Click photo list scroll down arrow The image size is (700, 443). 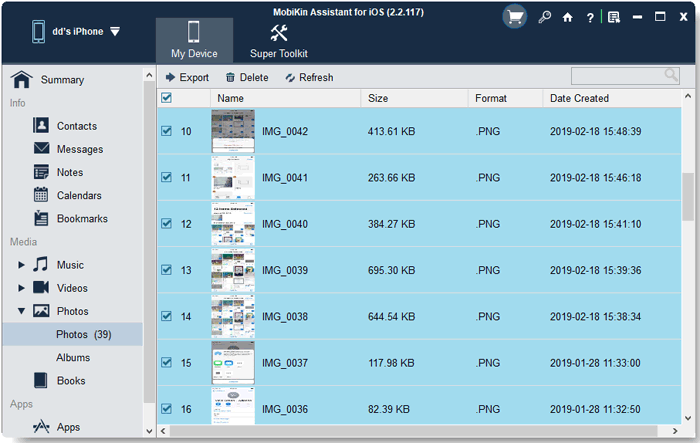(688, 418)
